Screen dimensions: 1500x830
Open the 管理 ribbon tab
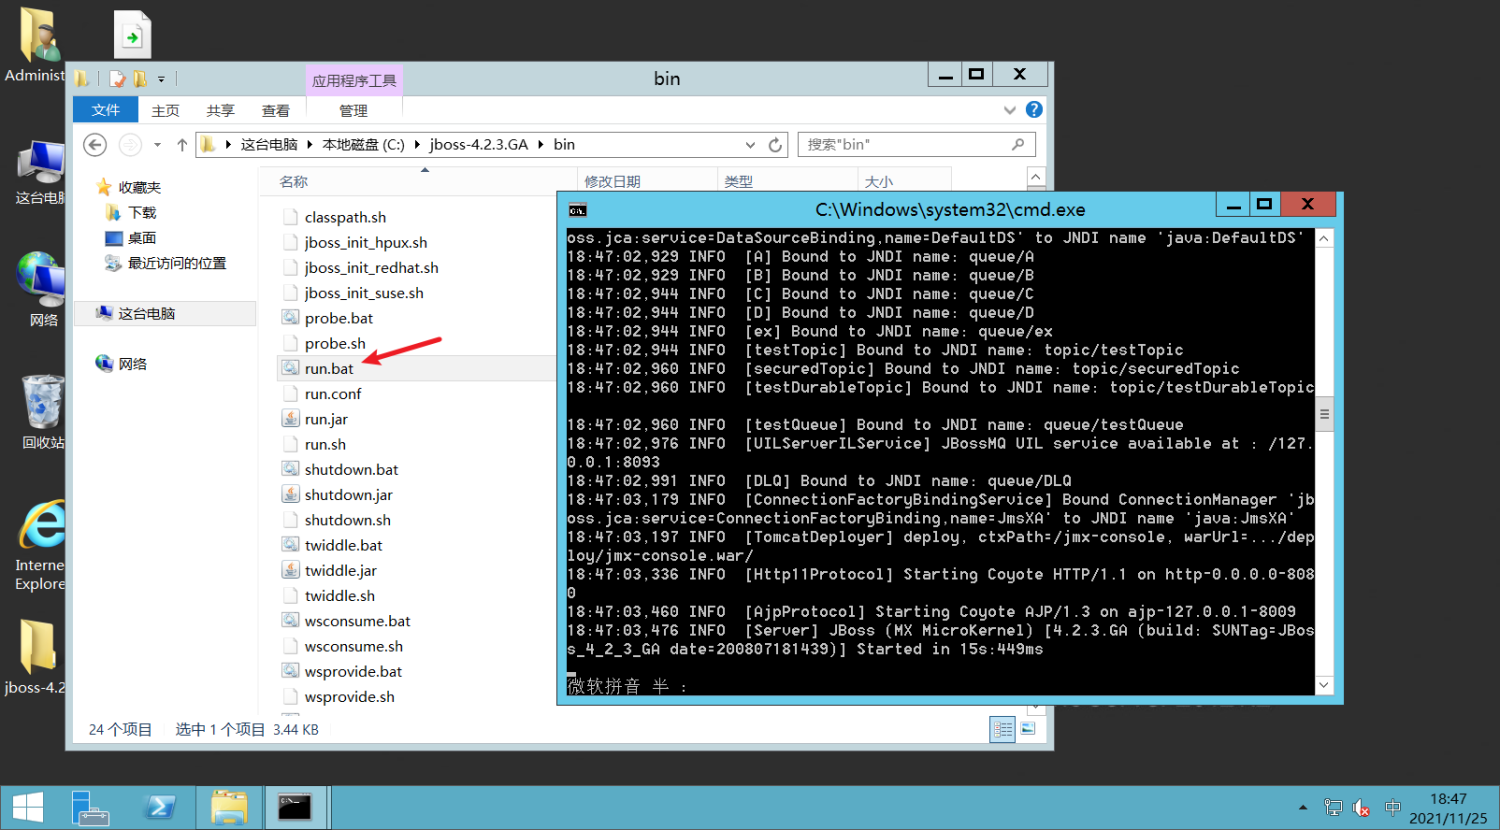[353, 110]
